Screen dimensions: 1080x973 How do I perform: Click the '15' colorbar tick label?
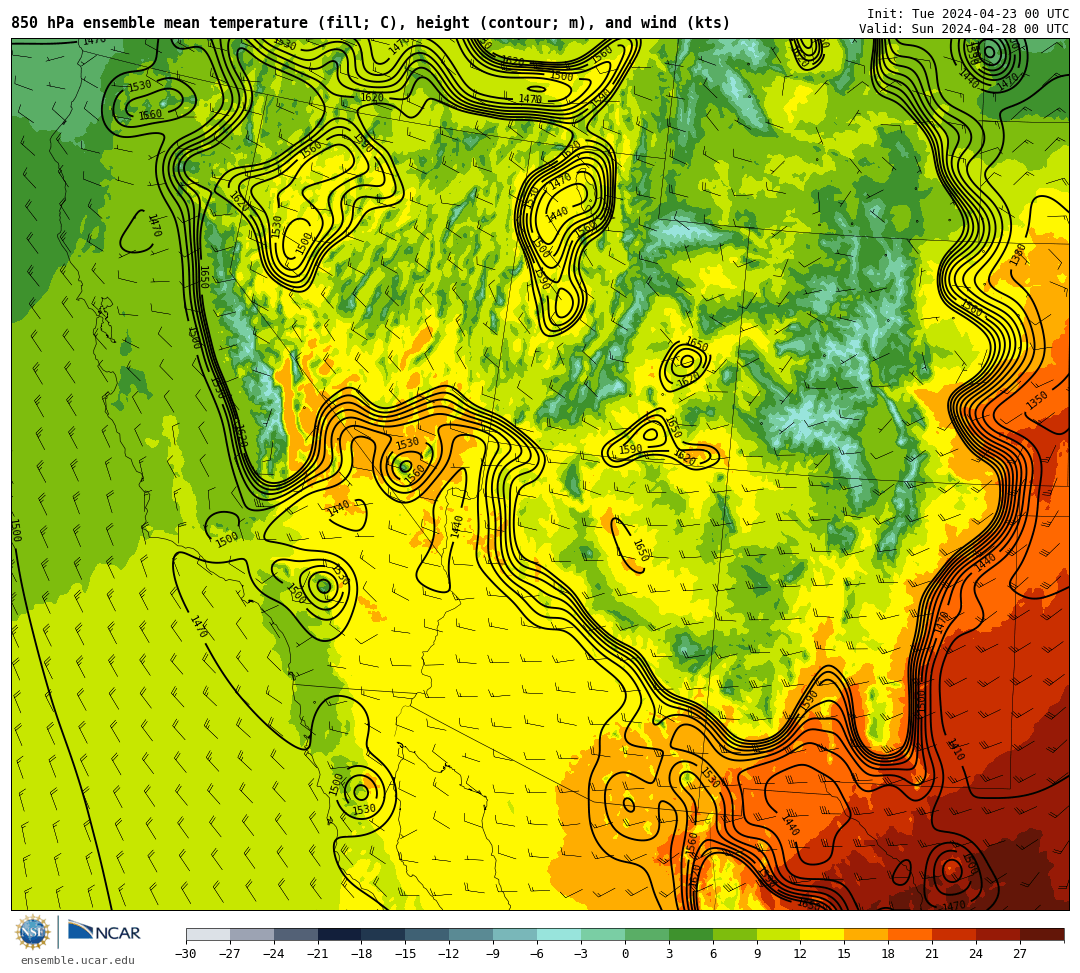(x=844, y=954)
